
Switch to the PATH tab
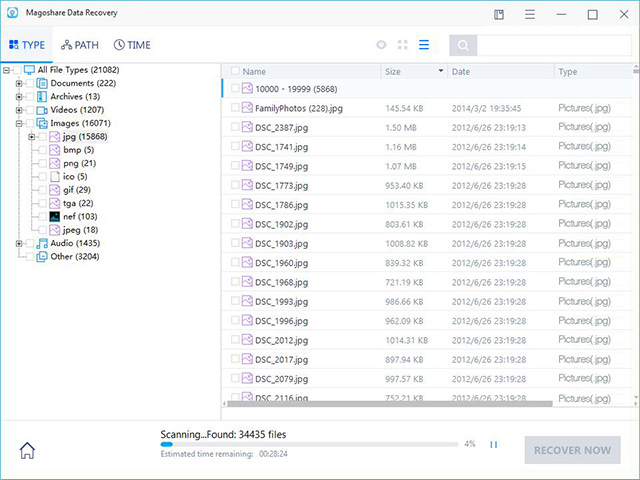click(x=80, y=45)
